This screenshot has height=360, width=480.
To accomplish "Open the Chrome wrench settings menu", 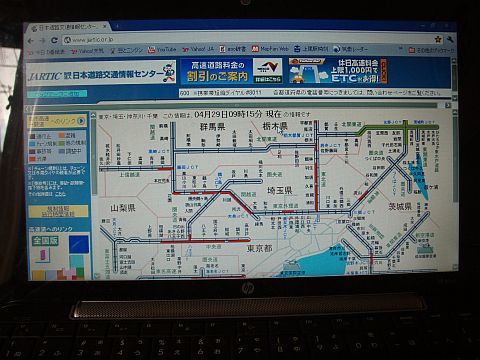I will point(450,40).
